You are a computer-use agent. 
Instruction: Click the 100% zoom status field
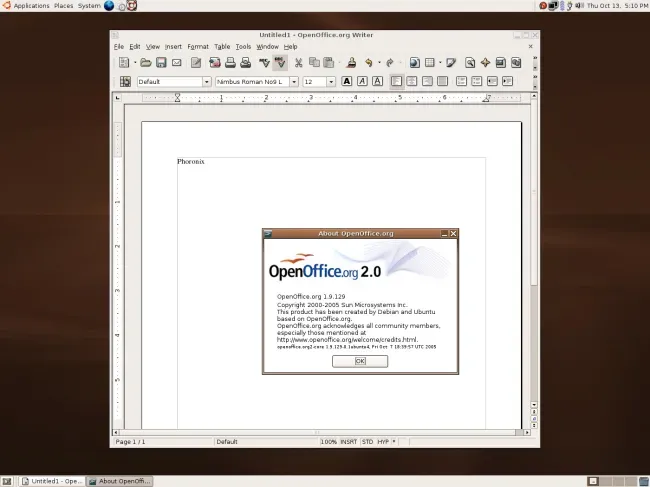[x=328, y=442]
